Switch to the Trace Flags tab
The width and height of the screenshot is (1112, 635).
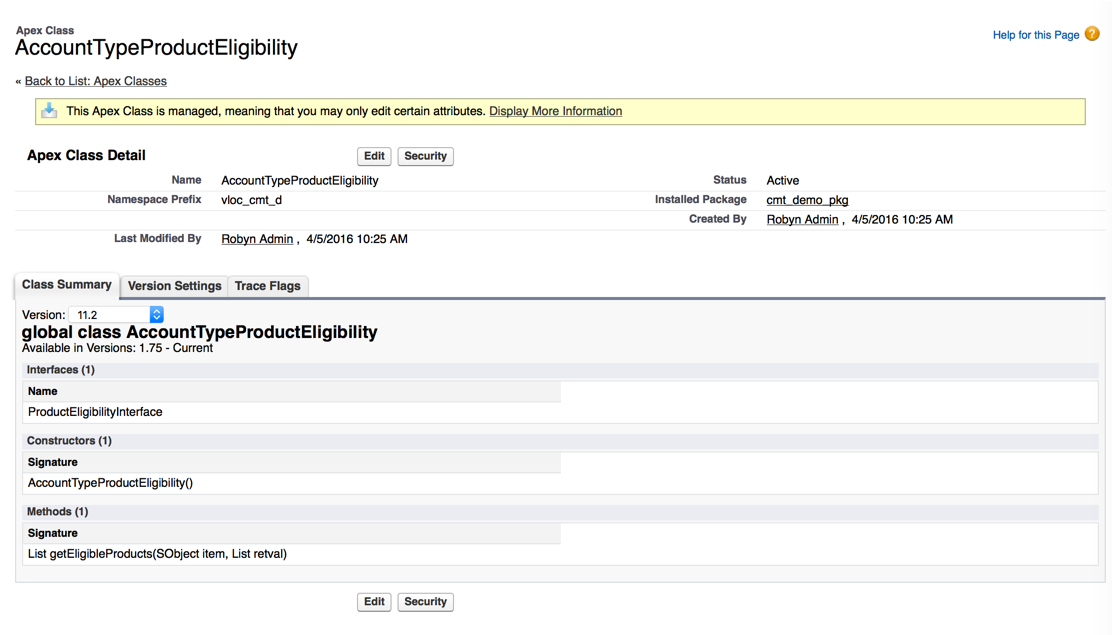click(x=267, y=286)
